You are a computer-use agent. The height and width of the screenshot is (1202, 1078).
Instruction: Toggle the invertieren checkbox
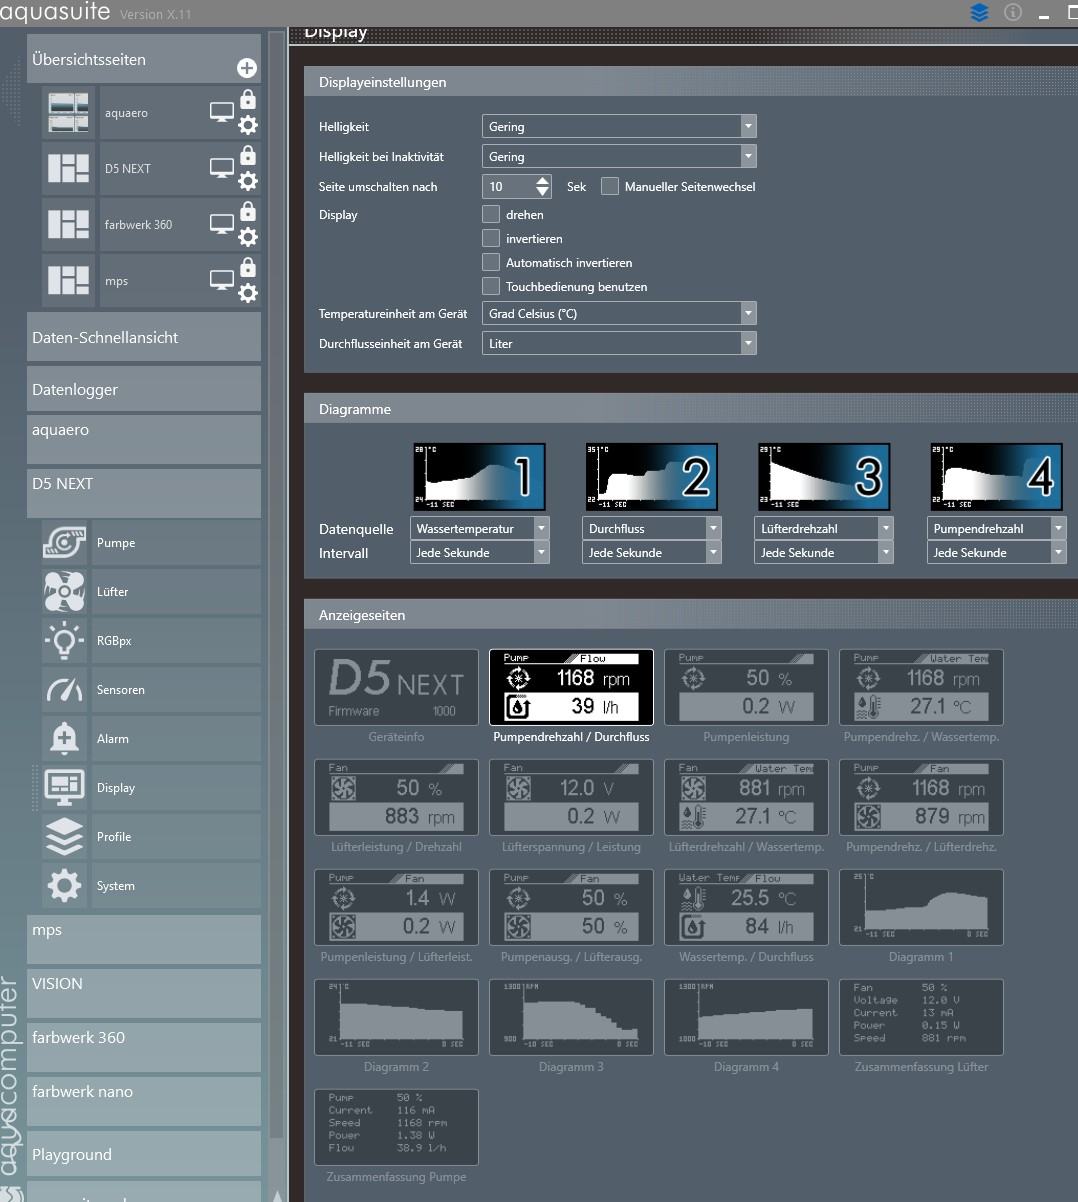pyautogui.click(x=491, y=238)
